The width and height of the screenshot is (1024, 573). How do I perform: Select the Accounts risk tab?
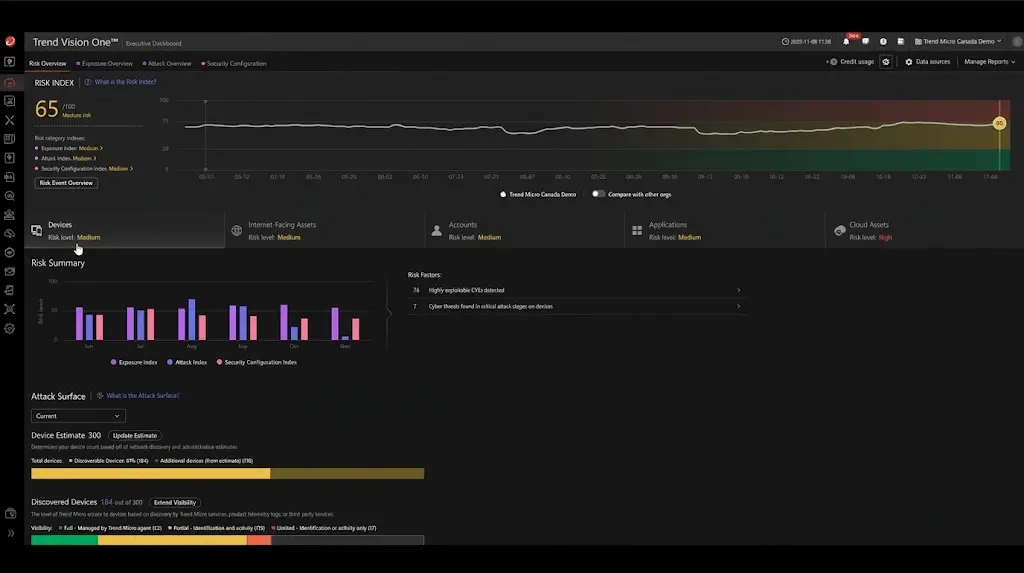(x=524, y=230)
